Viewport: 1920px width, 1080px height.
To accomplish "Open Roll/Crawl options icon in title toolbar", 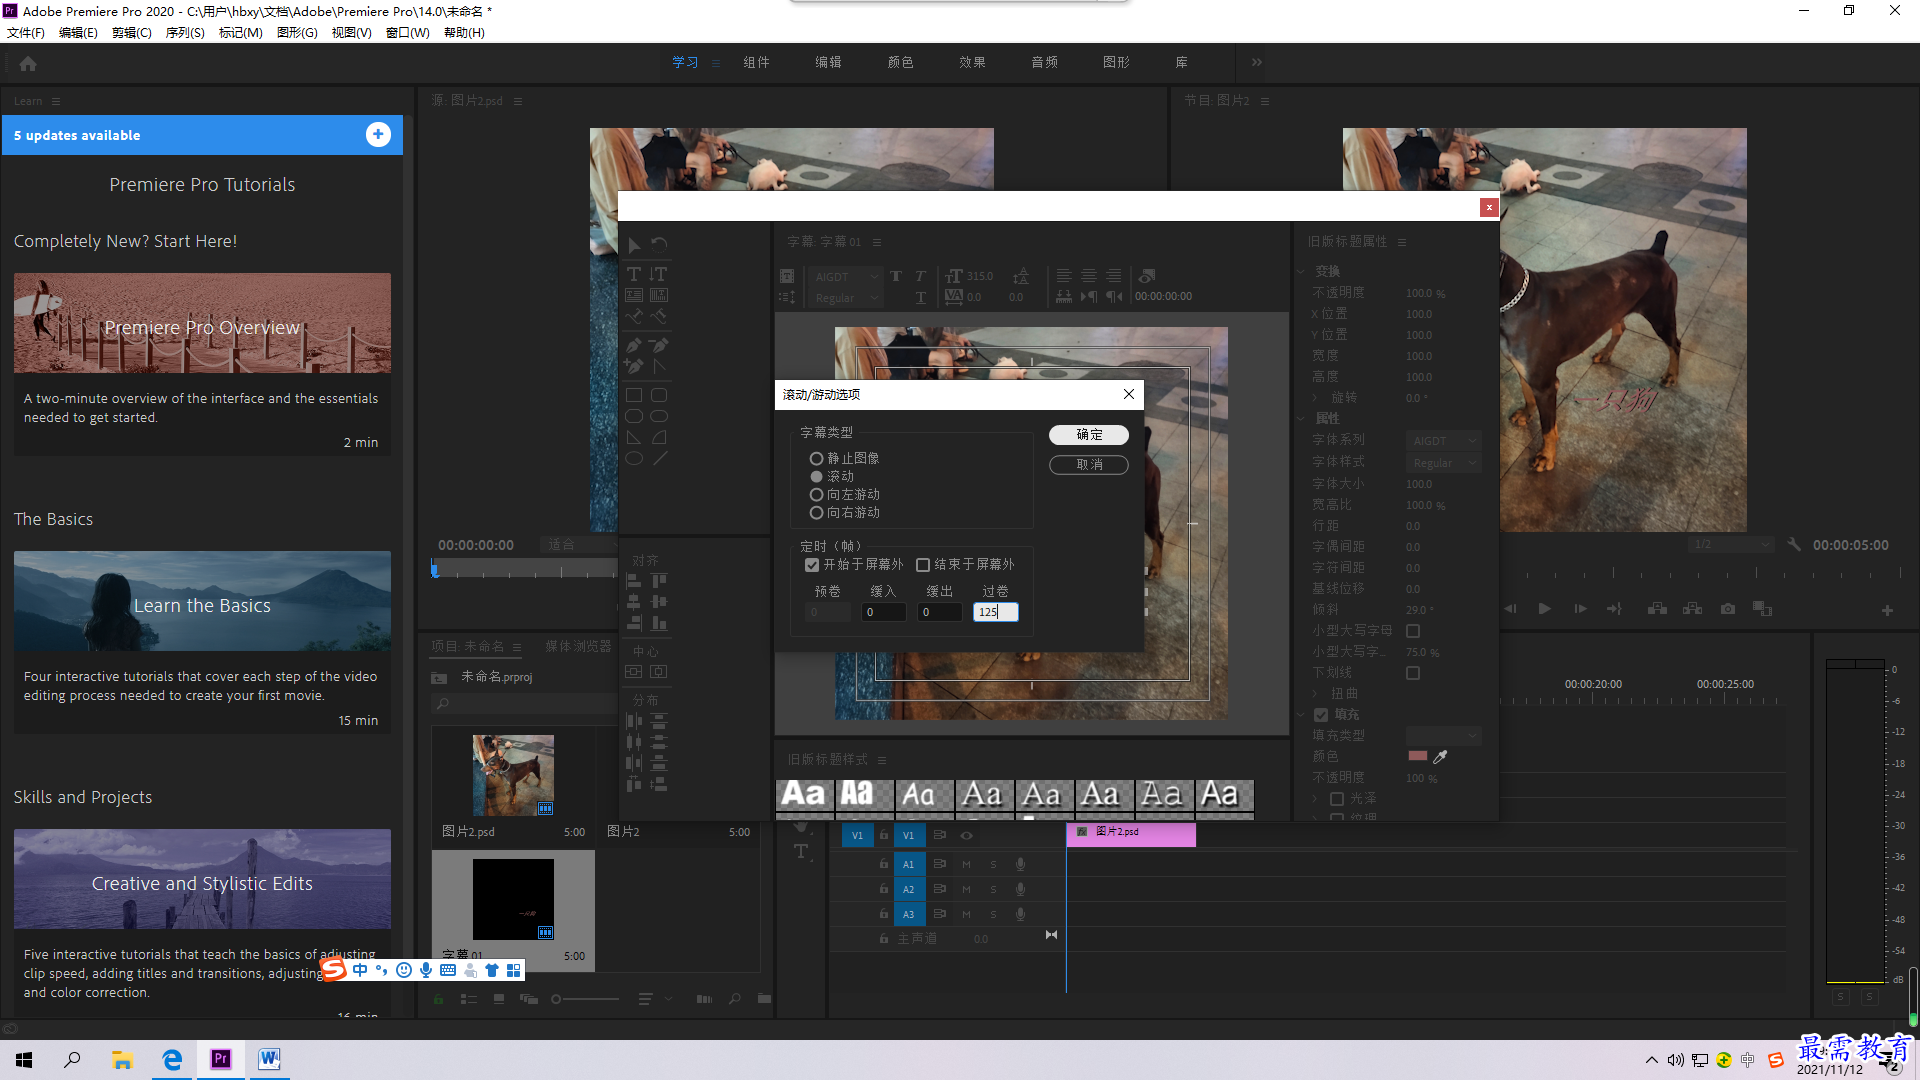I will point(787,297).
